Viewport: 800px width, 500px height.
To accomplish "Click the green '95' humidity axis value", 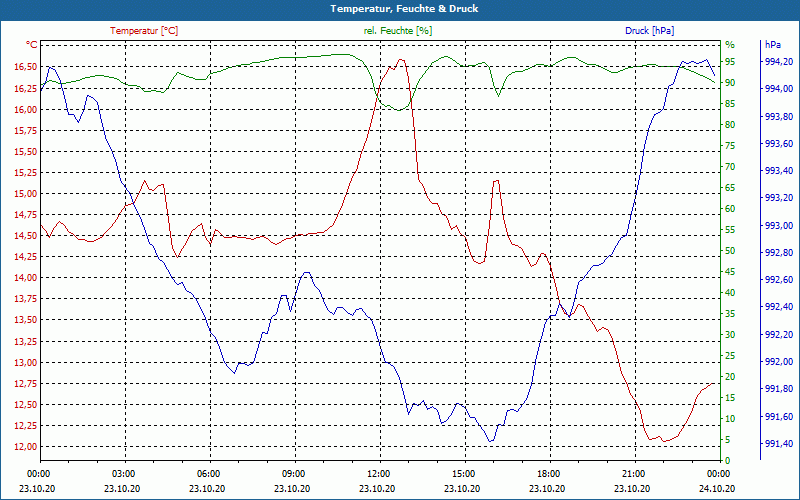I will point(730,62).
